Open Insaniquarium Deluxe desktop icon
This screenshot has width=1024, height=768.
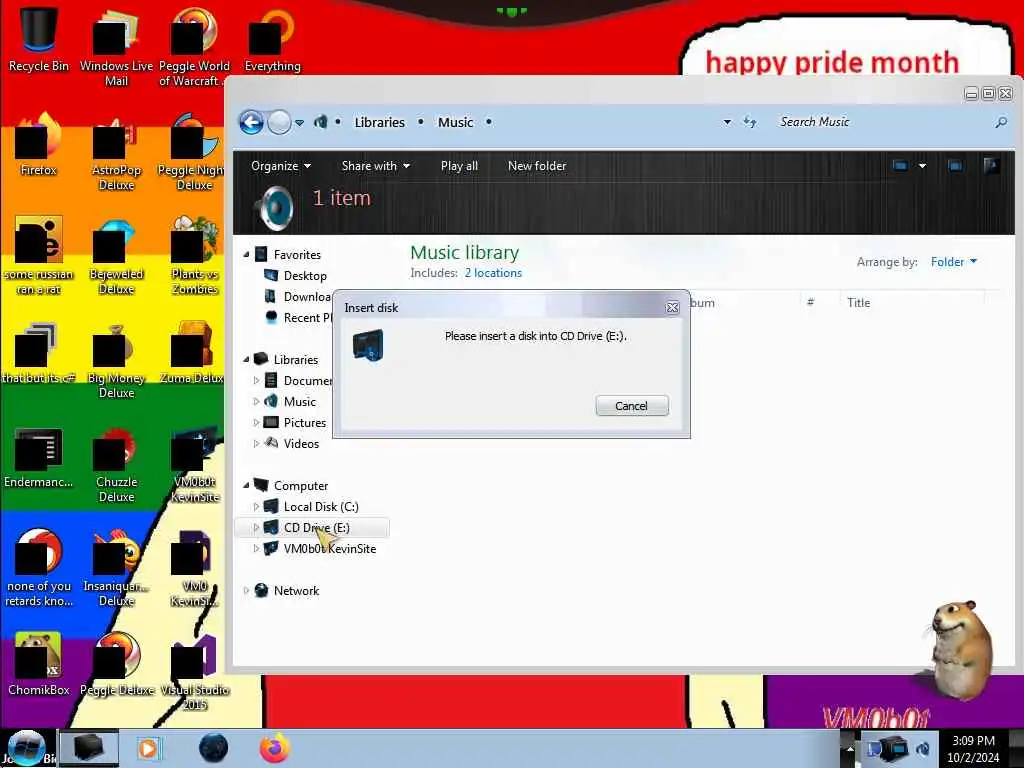(116, 567)
